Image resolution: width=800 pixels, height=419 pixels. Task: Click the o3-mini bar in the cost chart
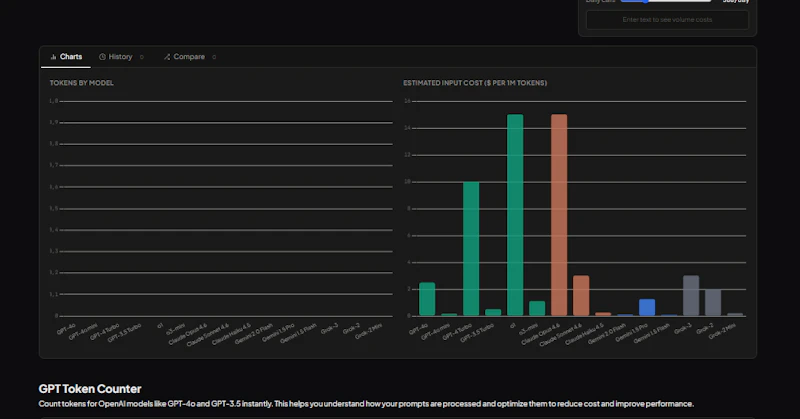pyautogui.click(x=537, y=308)
